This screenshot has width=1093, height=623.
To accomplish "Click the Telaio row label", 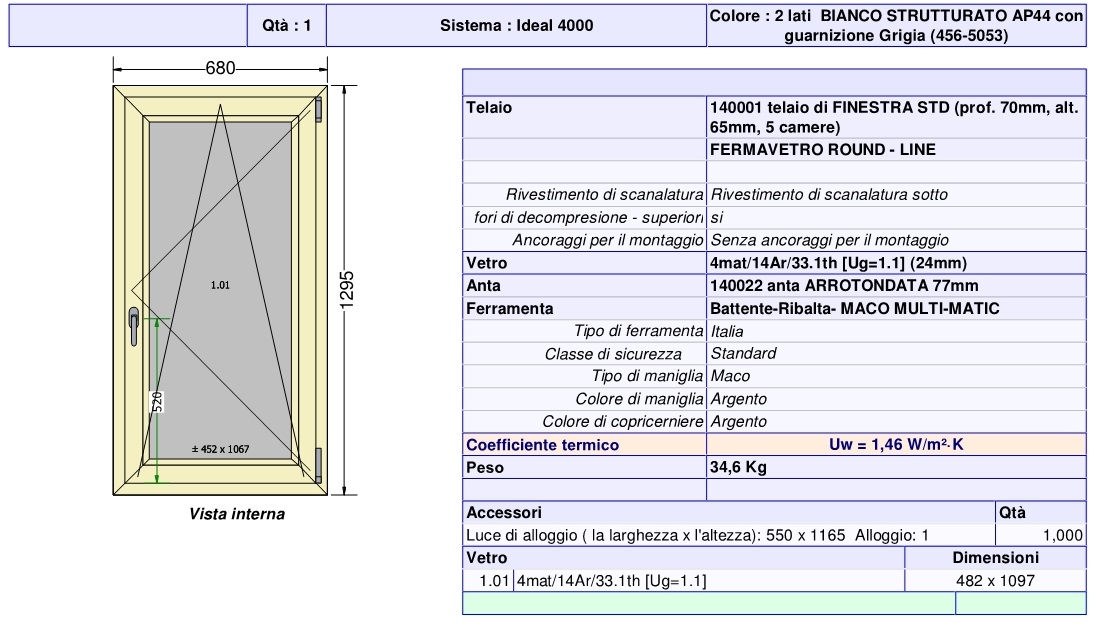I will point(489,108).
